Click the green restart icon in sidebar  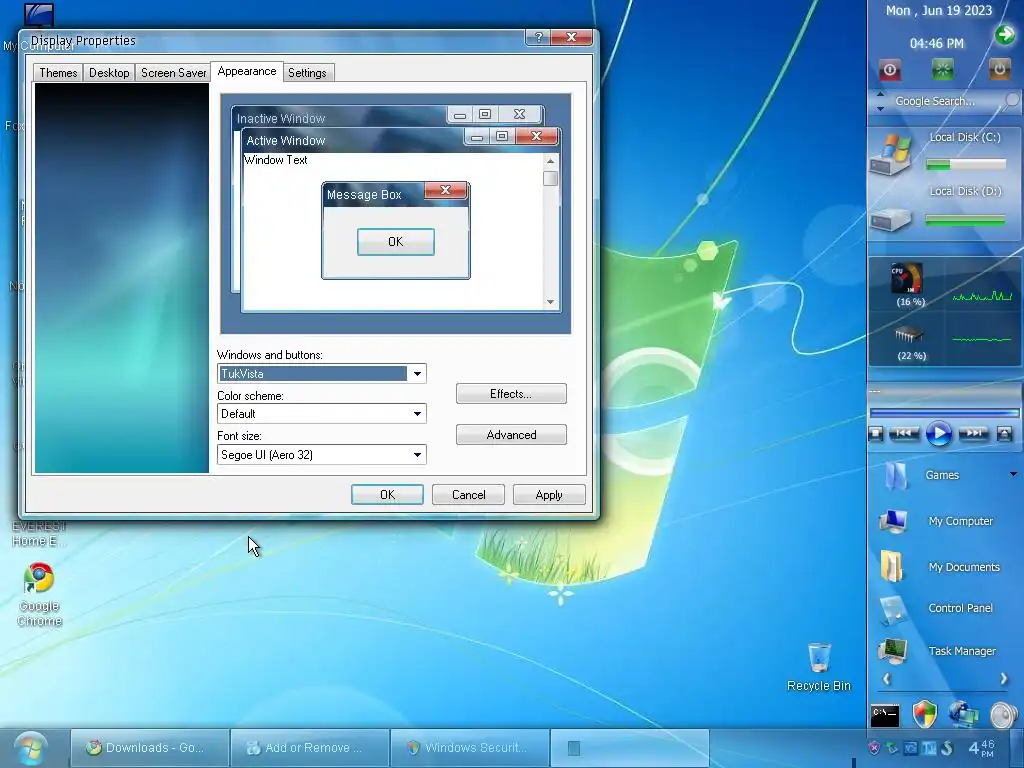pyautogui.click(x=942, y=69)
